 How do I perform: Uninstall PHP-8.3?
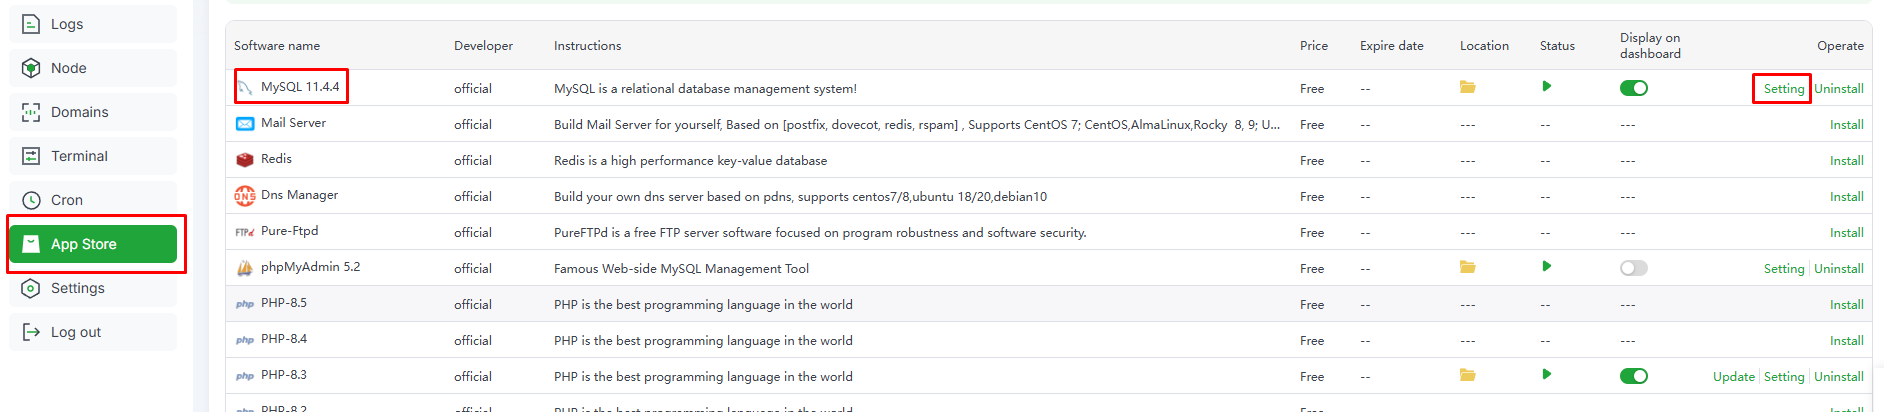(x=1839, y=377)
